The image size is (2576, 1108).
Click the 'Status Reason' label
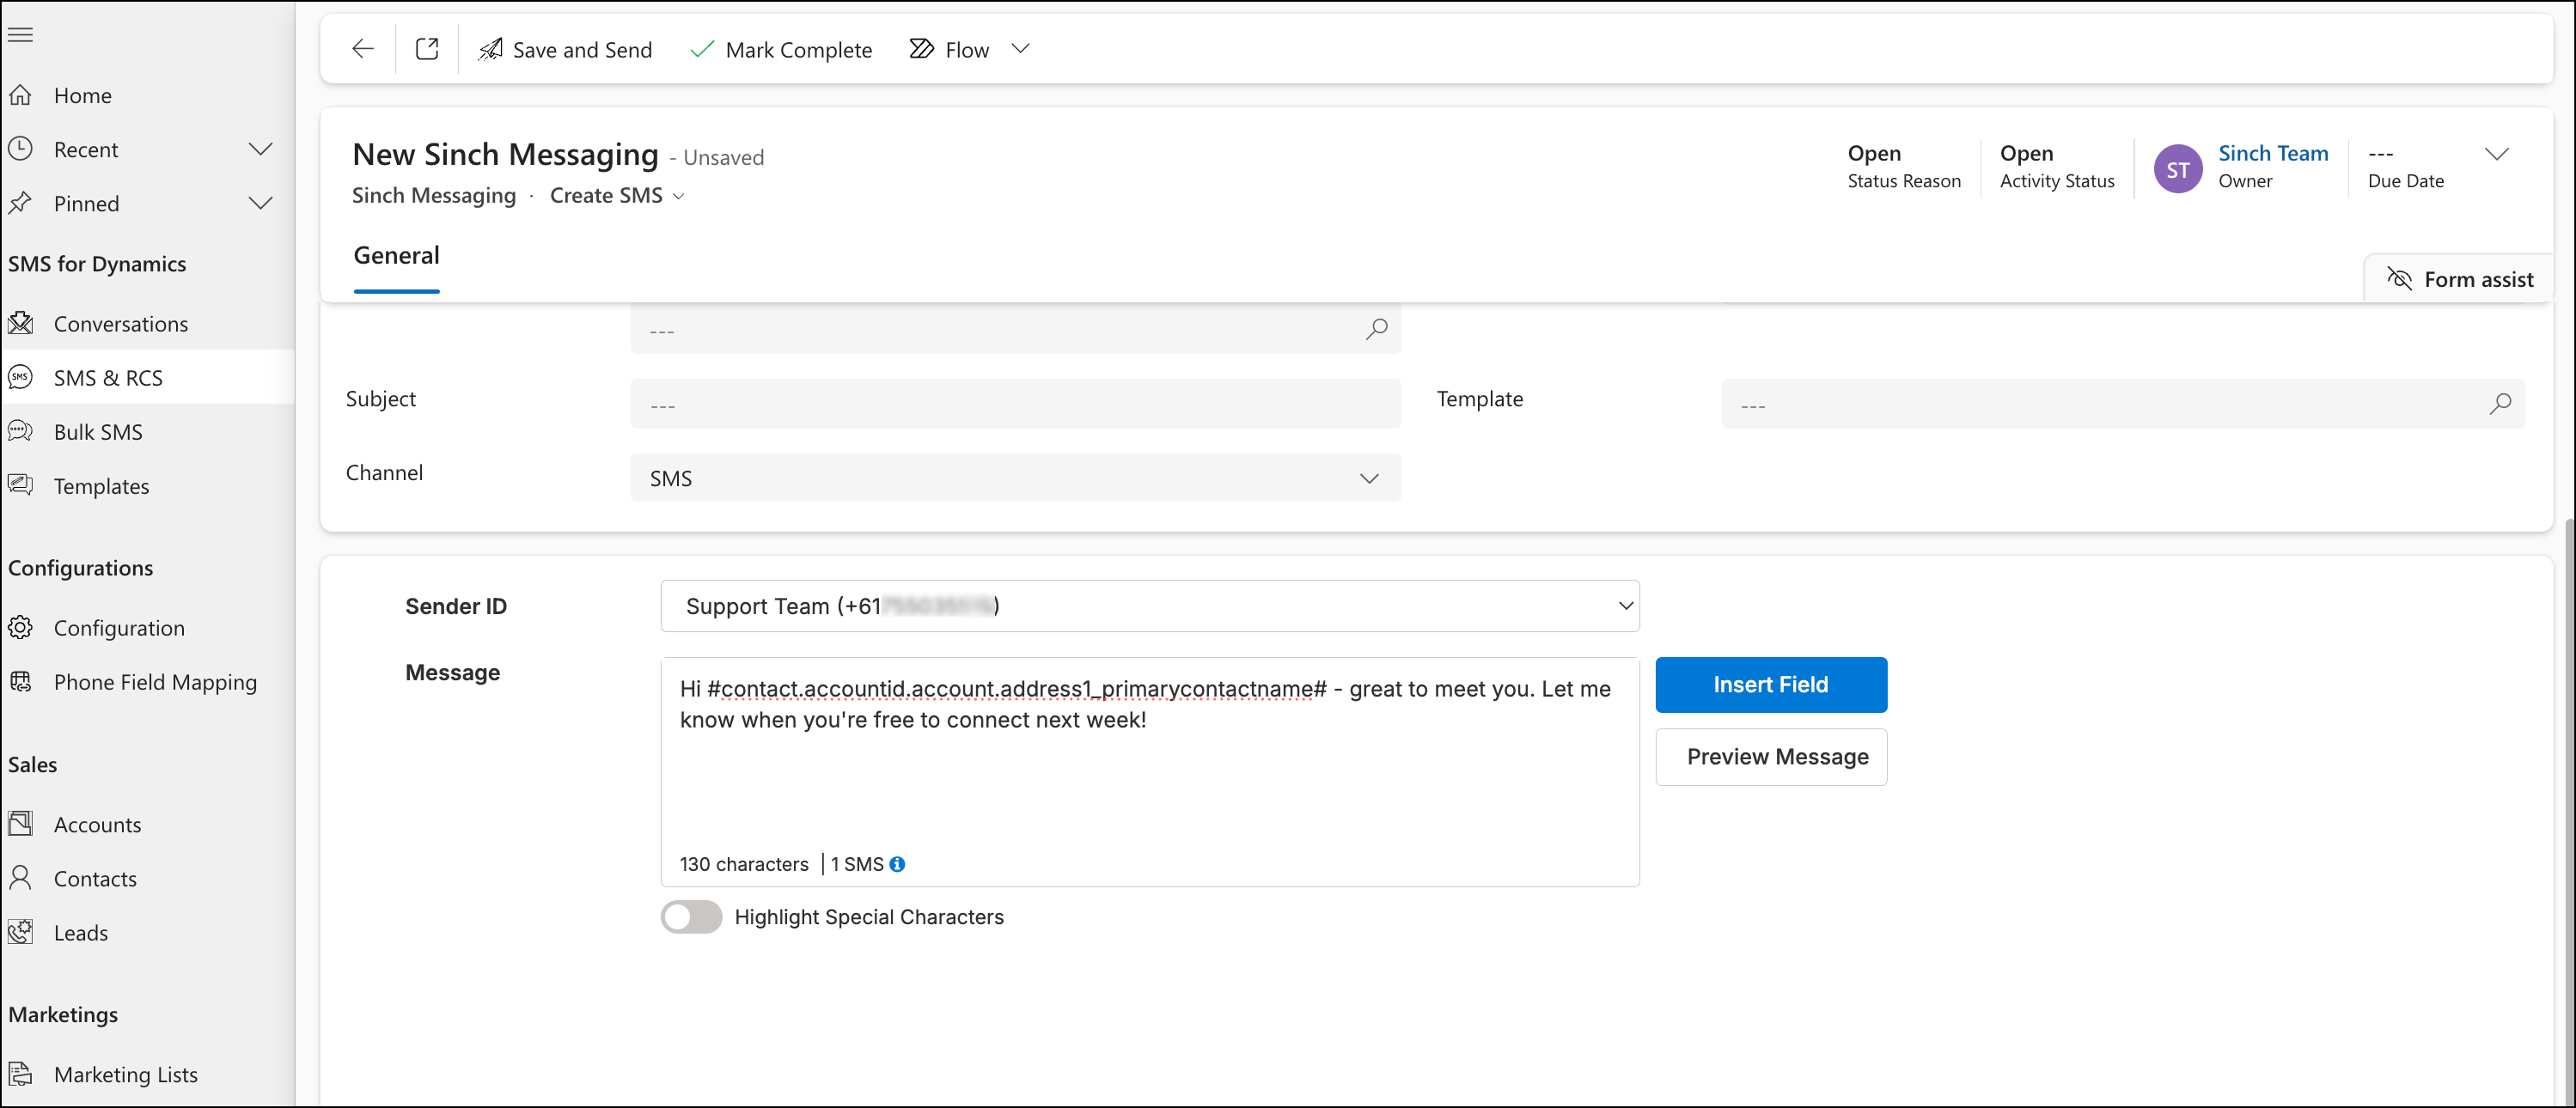click(1904, 181)
